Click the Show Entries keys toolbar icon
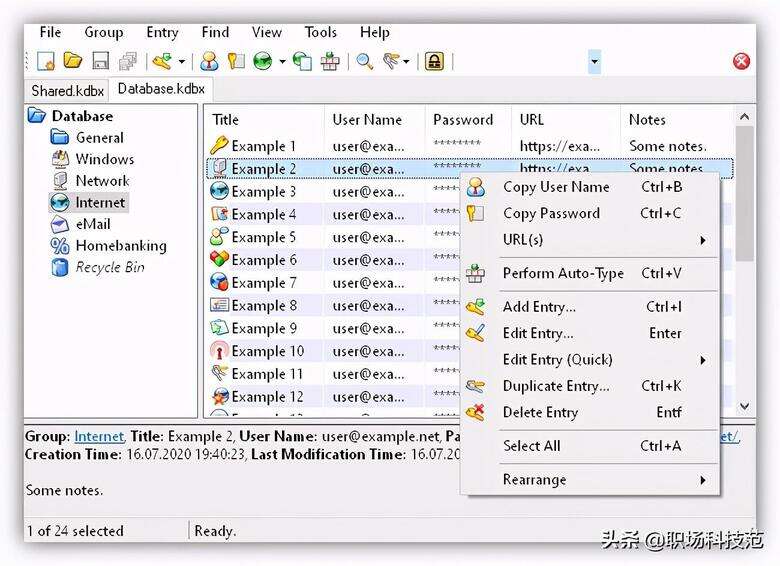The width and height of the screenshot is (780, 566). point(391,61)
